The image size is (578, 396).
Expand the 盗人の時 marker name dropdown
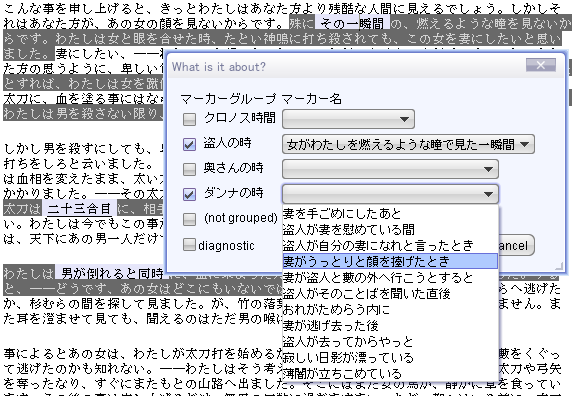[408, 144]
